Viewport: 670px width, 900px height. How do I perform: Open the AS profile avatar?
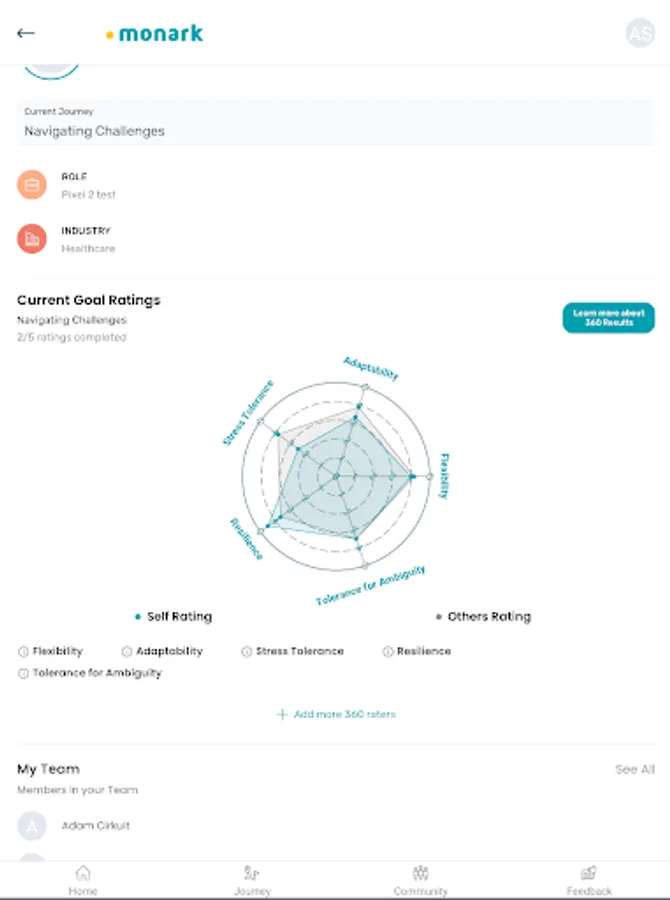640,33
